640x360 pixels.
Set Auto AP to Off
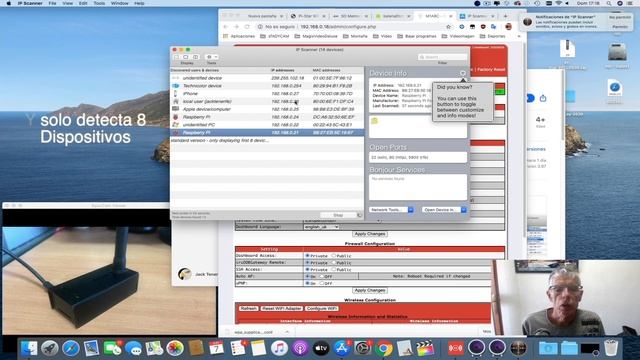pyautogui.click(x=322, y=276)
